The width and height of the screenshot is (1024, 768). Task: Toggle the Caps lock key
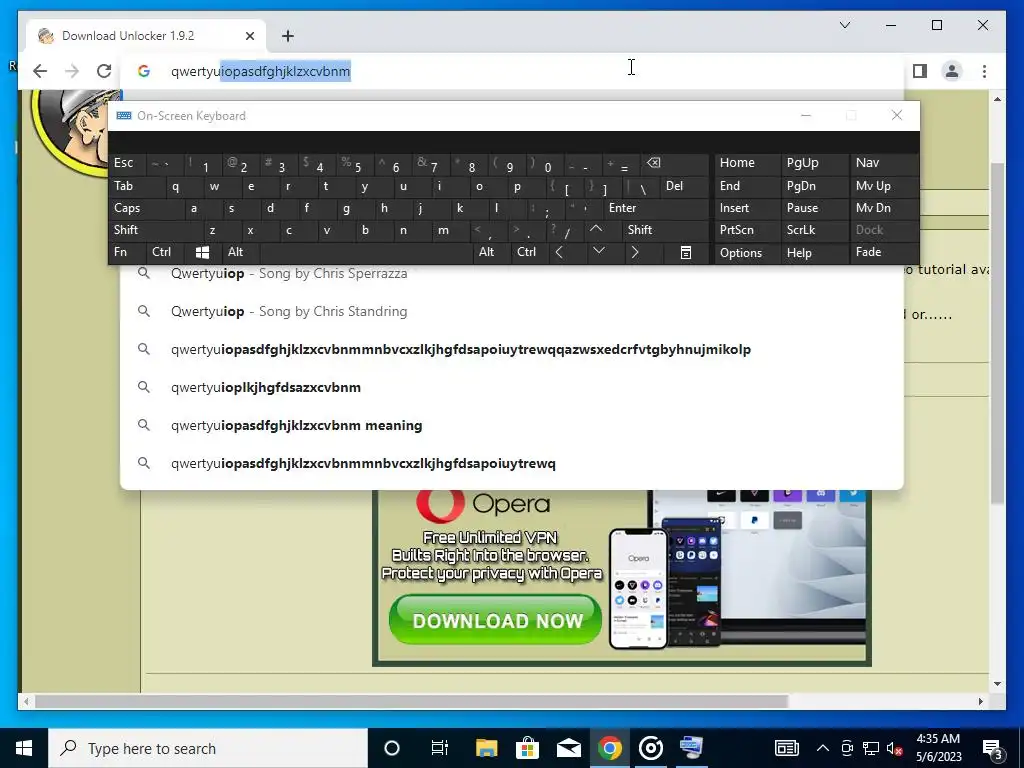click(146, 208)
